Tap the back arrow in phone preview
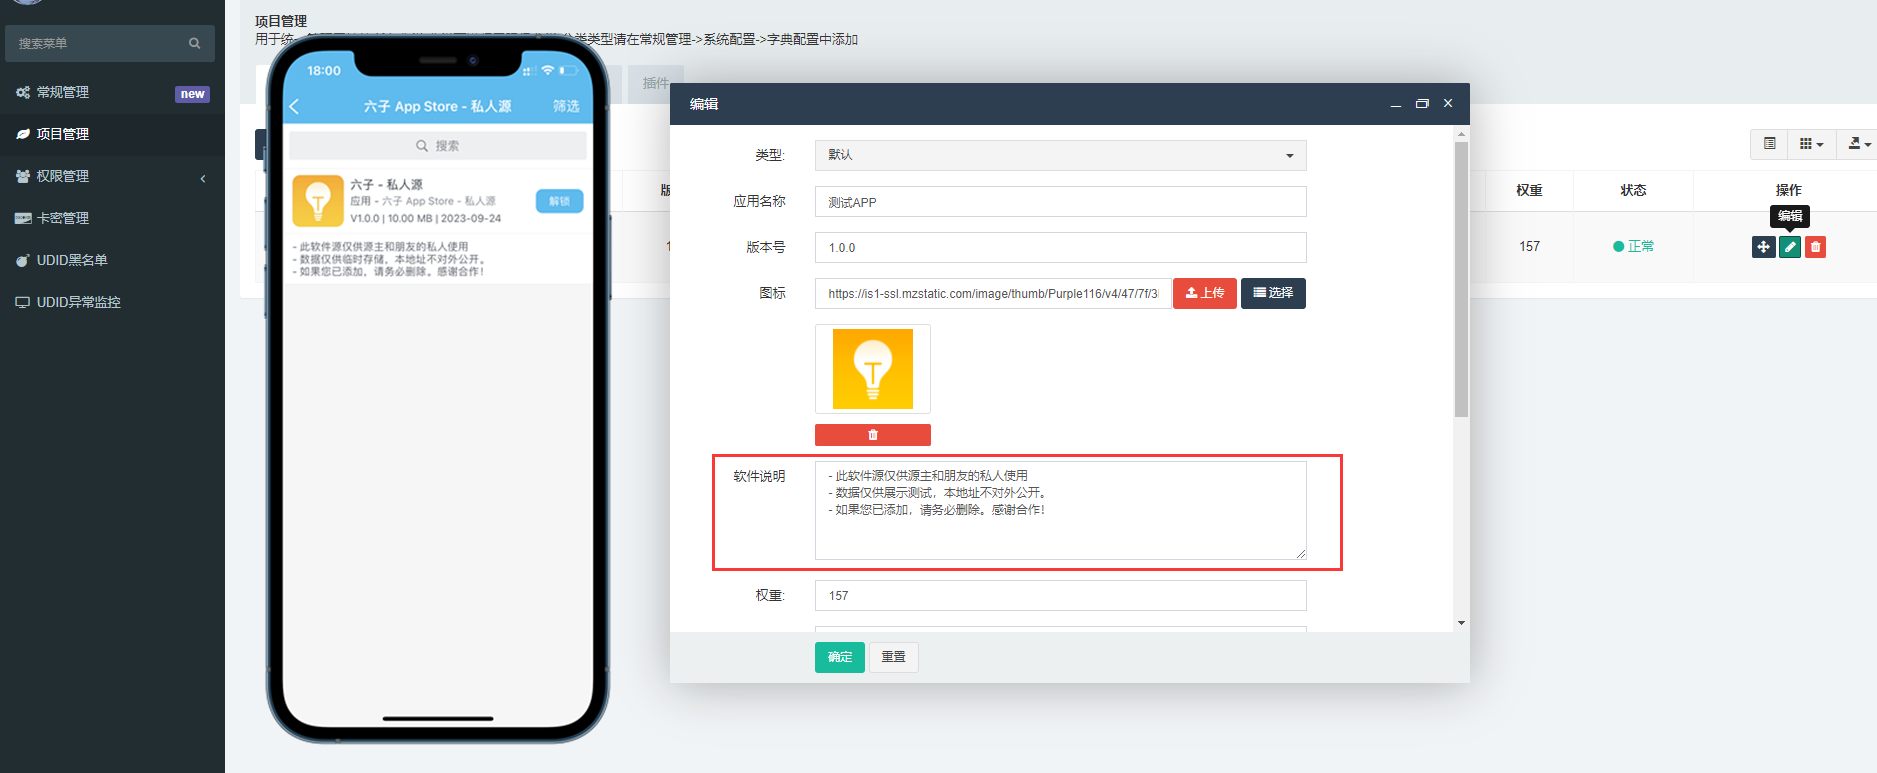 pyautogui.click(x=294, y=106)
